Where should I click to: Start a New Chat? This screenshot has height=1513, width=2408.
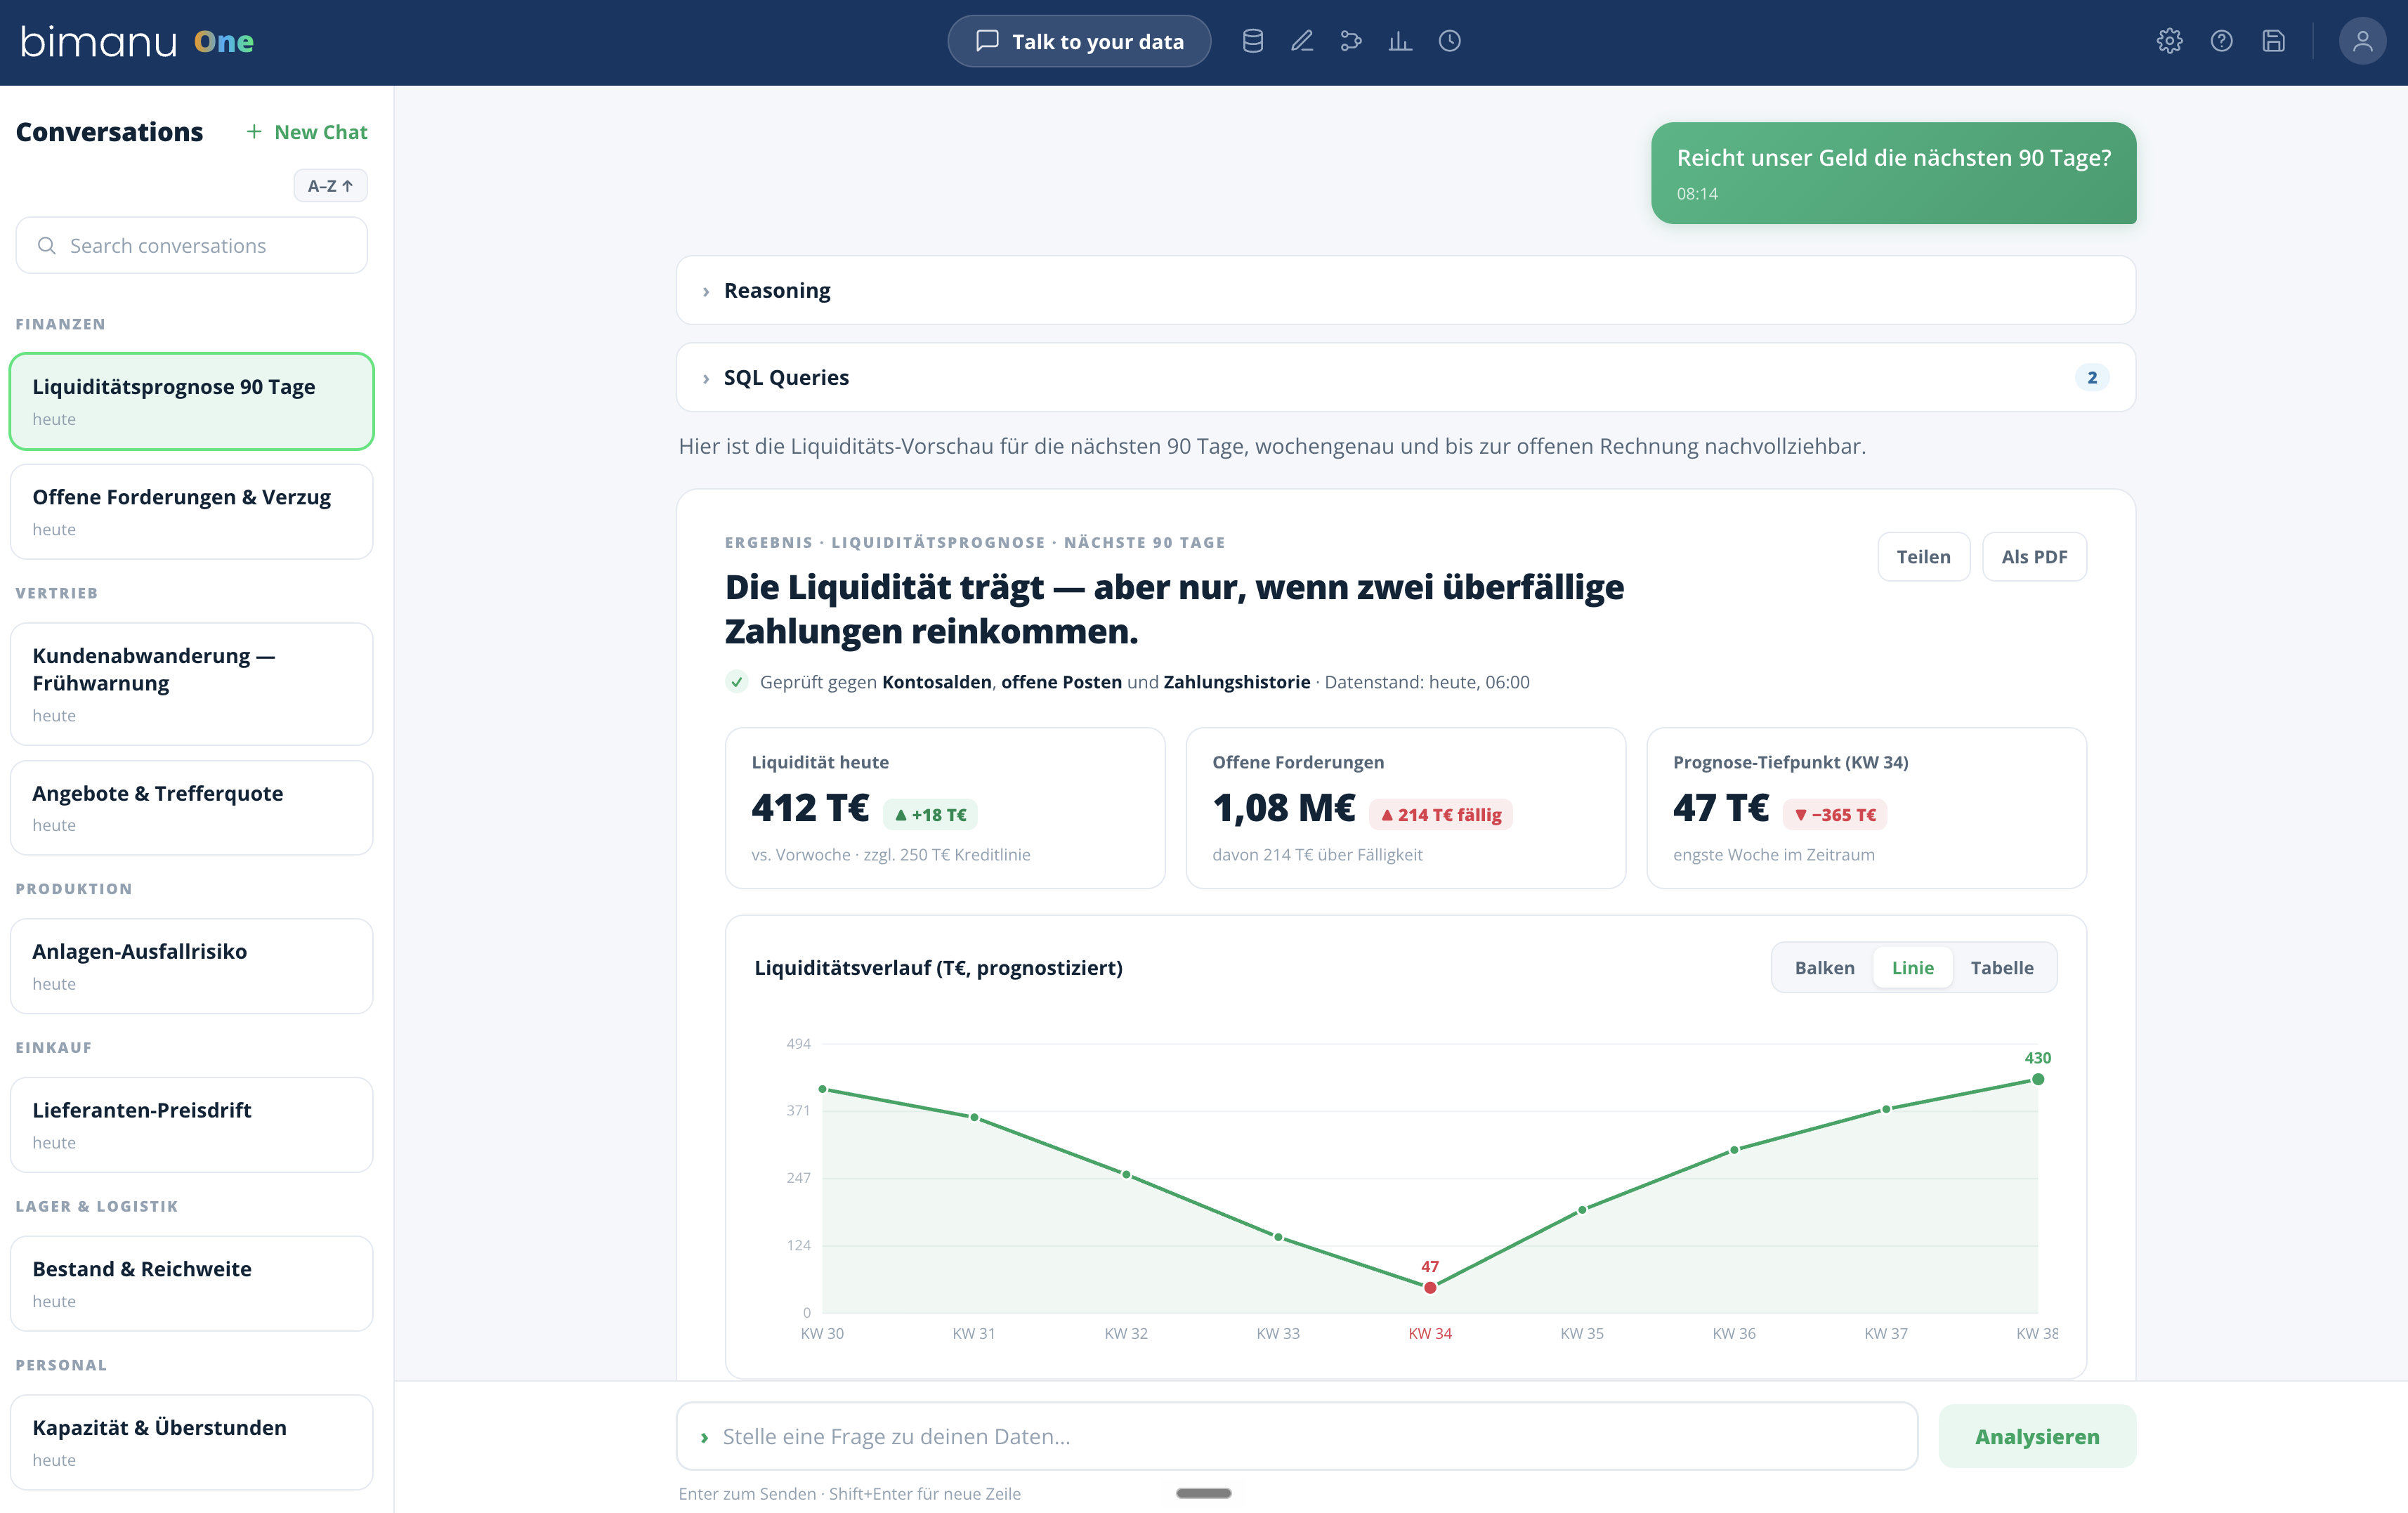[x=307, y=132]
